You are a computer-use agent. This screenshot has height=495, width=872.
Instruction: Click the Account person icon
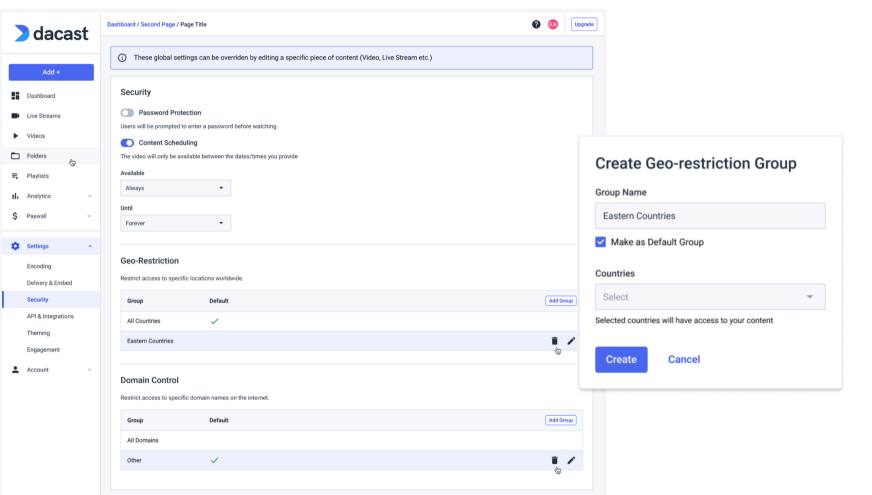(x=15, y=369)
